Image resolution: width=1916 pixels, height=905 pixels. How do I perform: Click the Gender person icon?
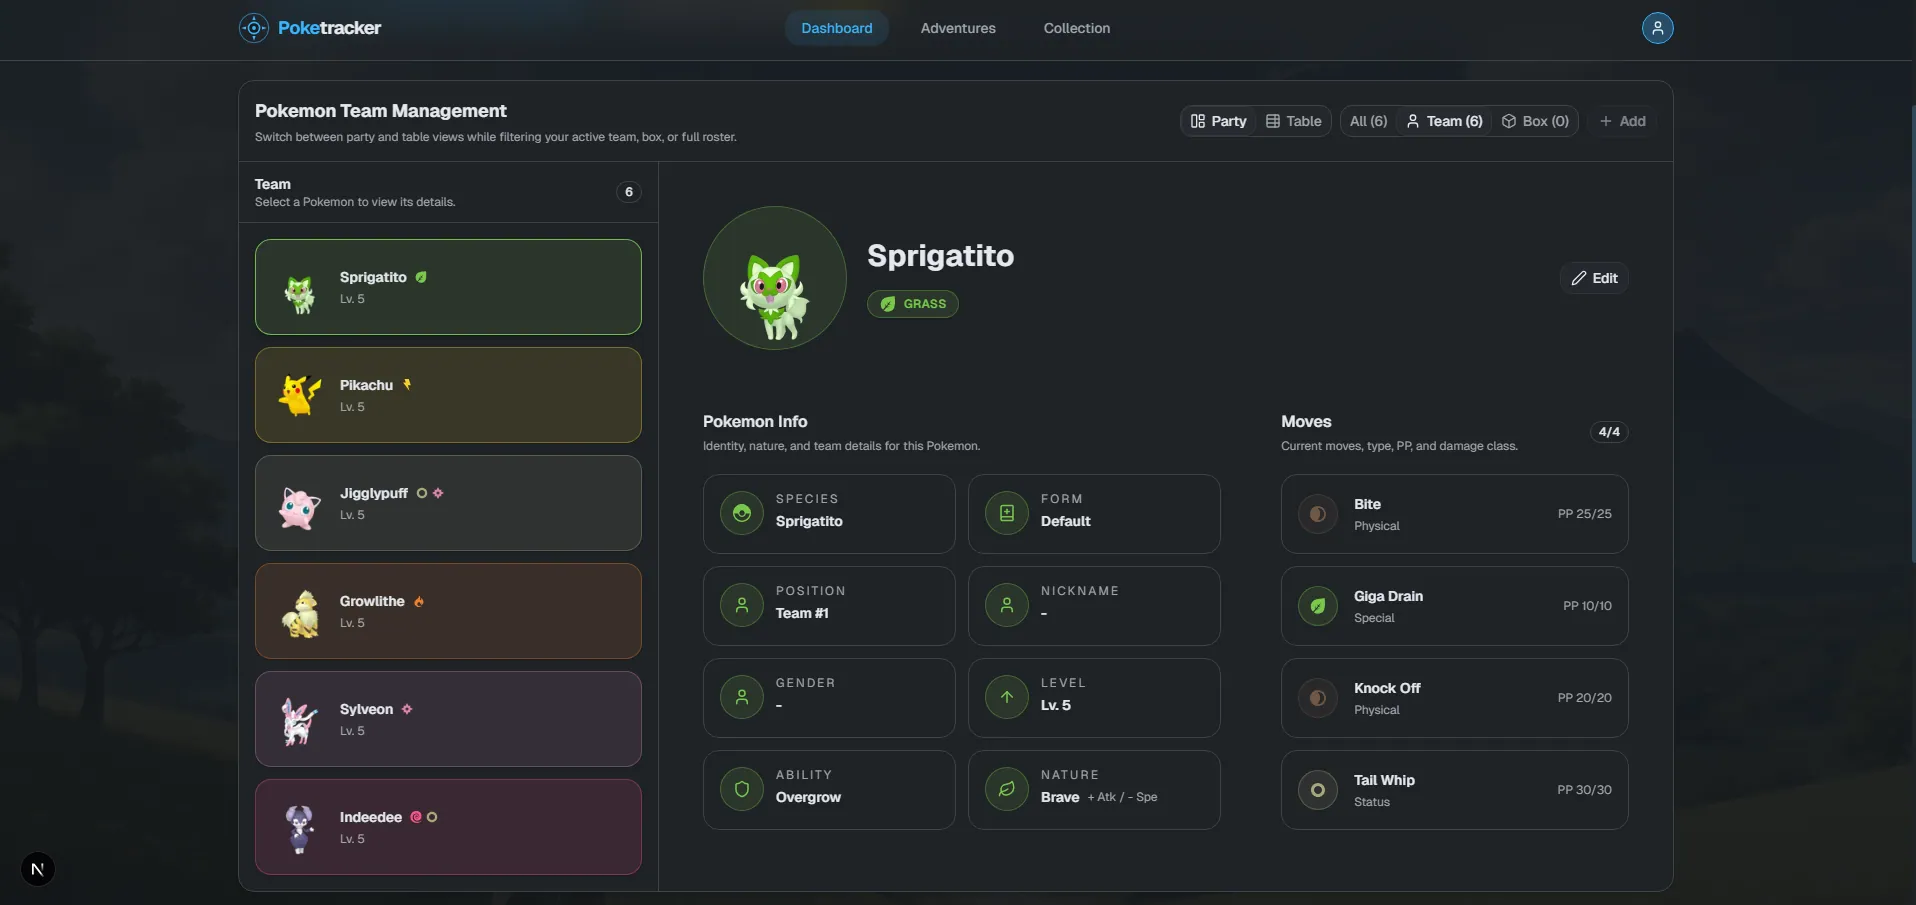click(x=742, y=697)
